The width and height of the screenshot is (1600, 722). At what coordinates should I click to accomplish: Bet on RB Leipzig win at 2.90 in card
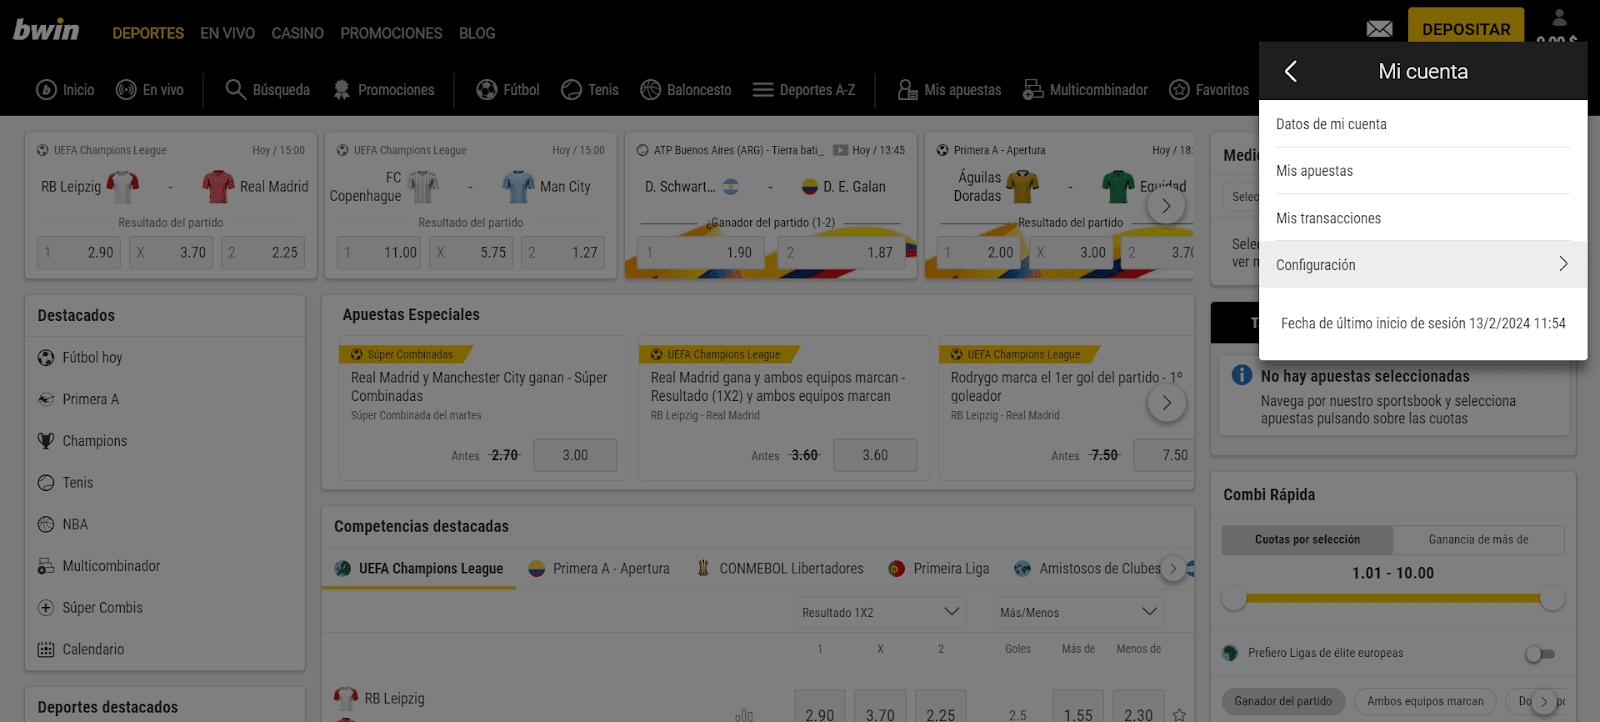coord(79,252)
